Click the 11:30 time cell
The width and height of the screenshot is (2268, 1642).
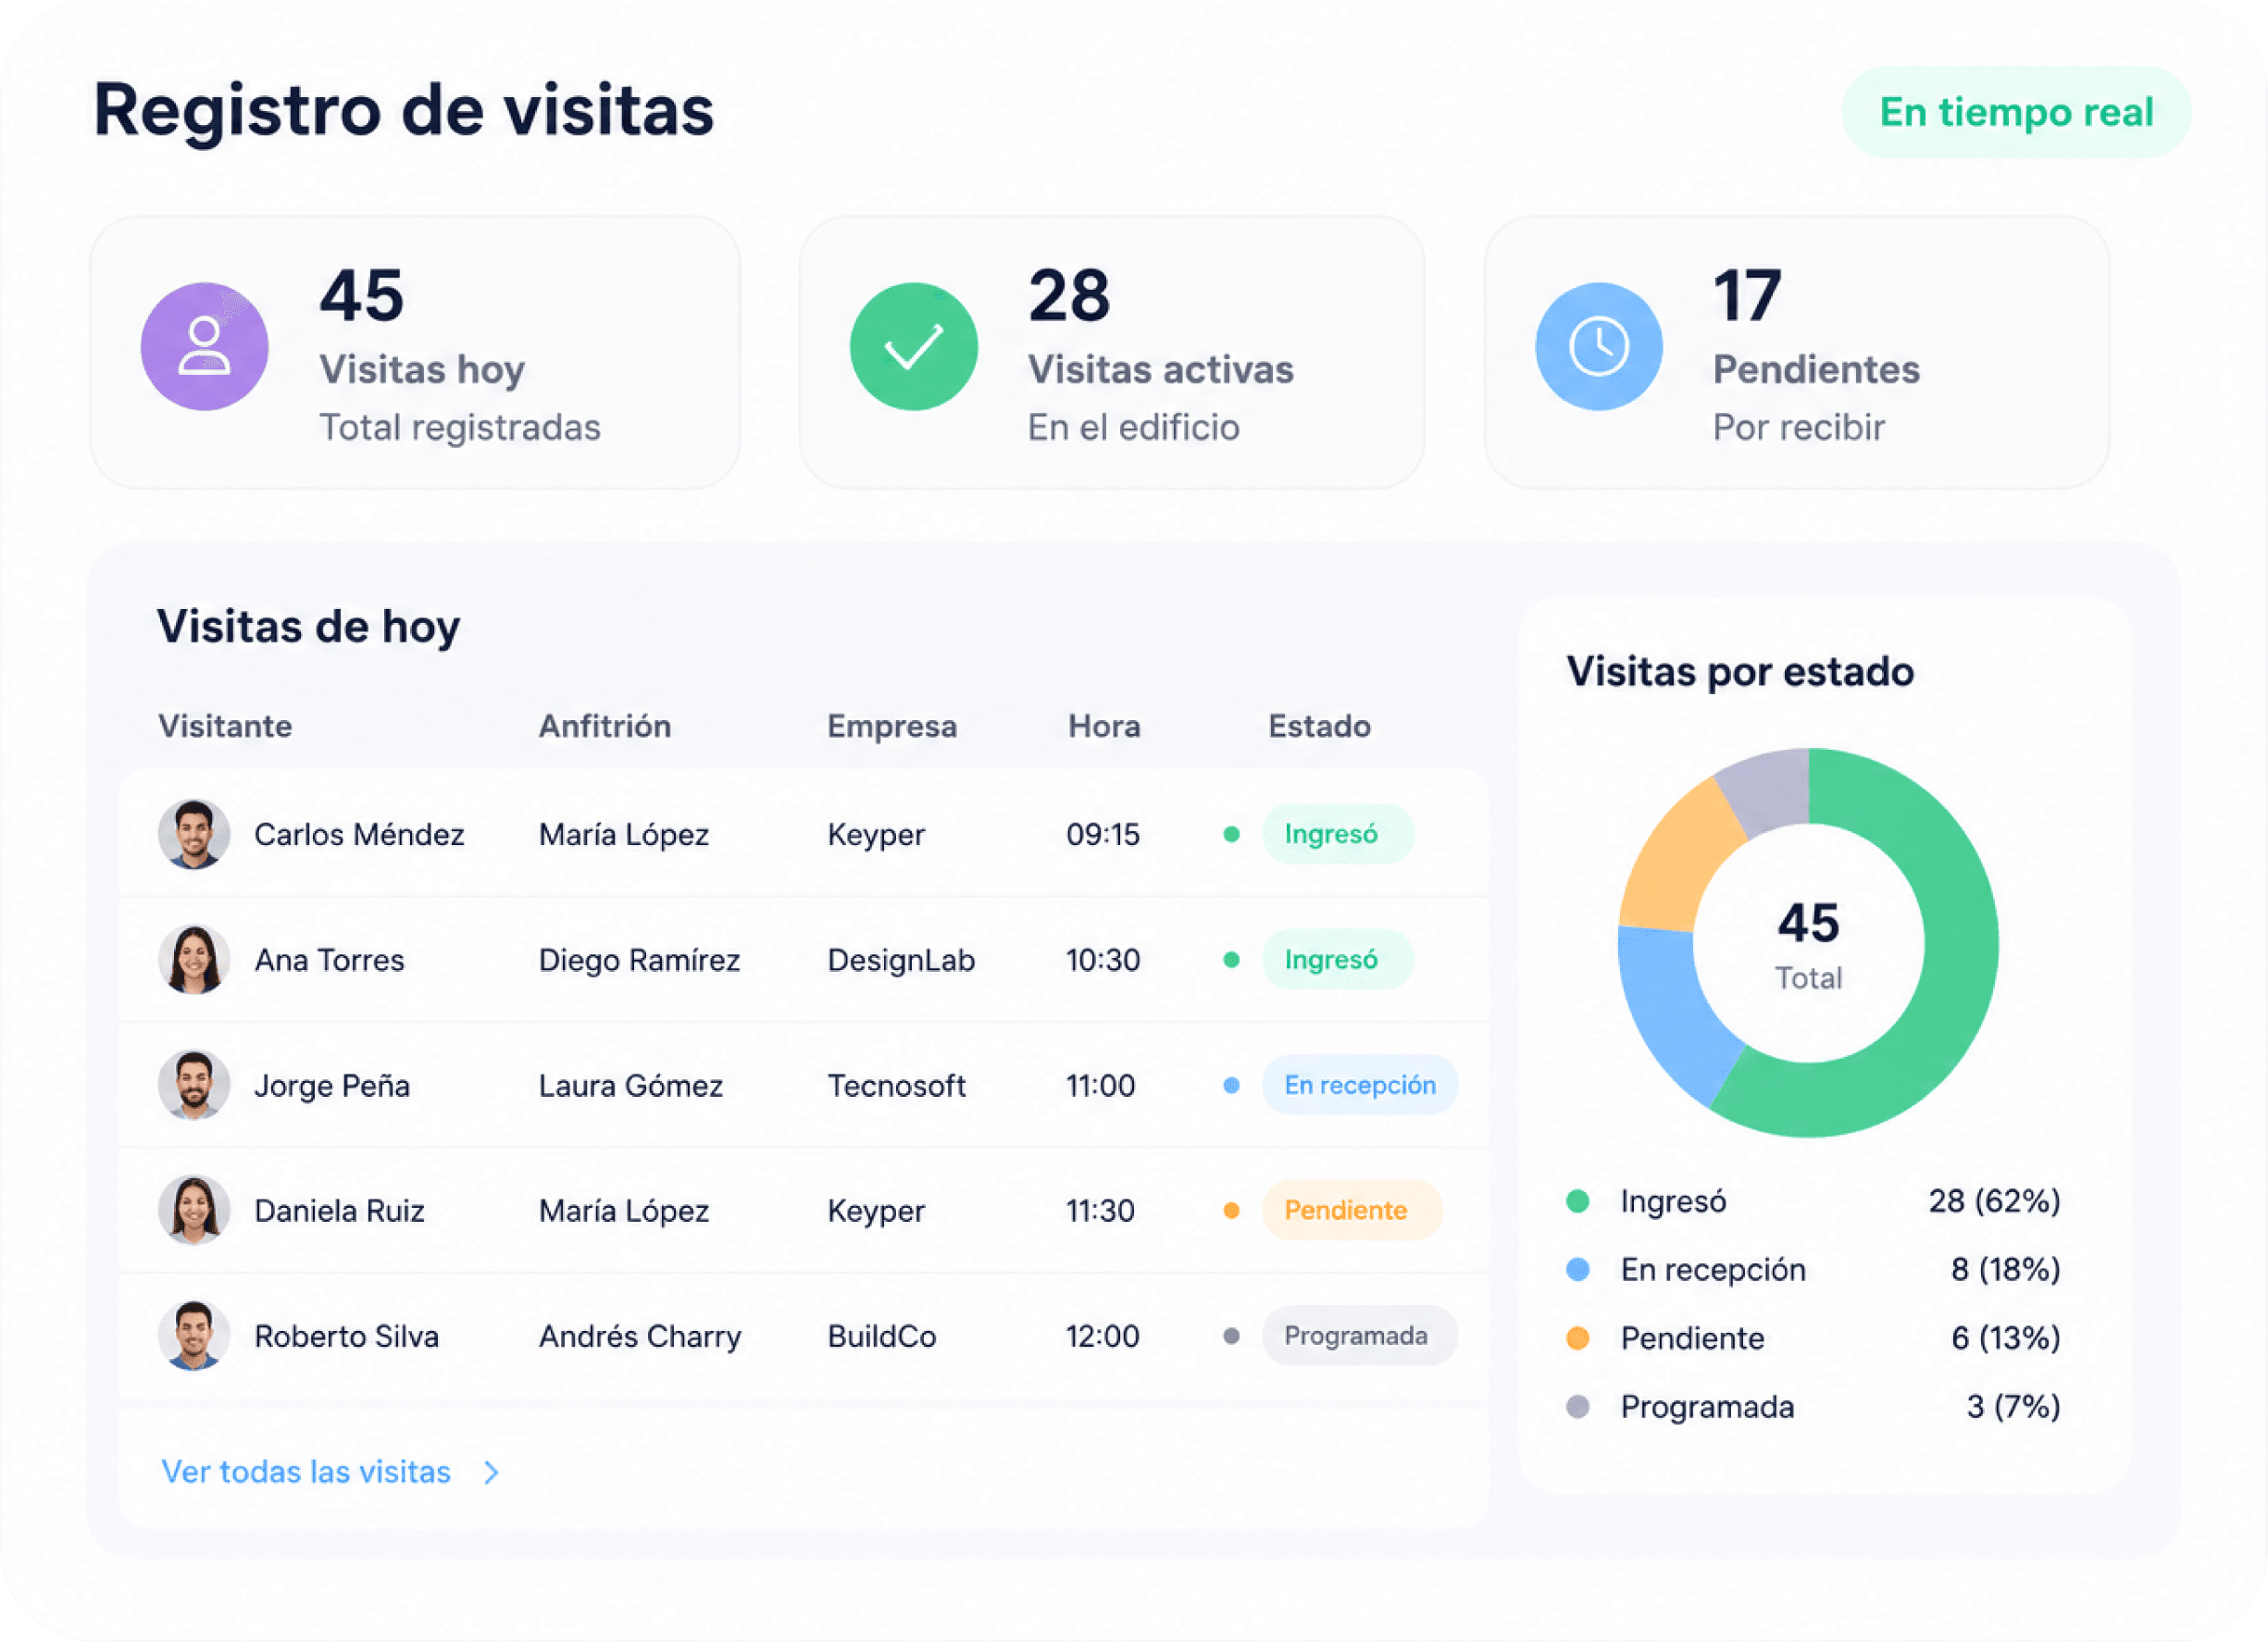click(x=1100, y=1210)
